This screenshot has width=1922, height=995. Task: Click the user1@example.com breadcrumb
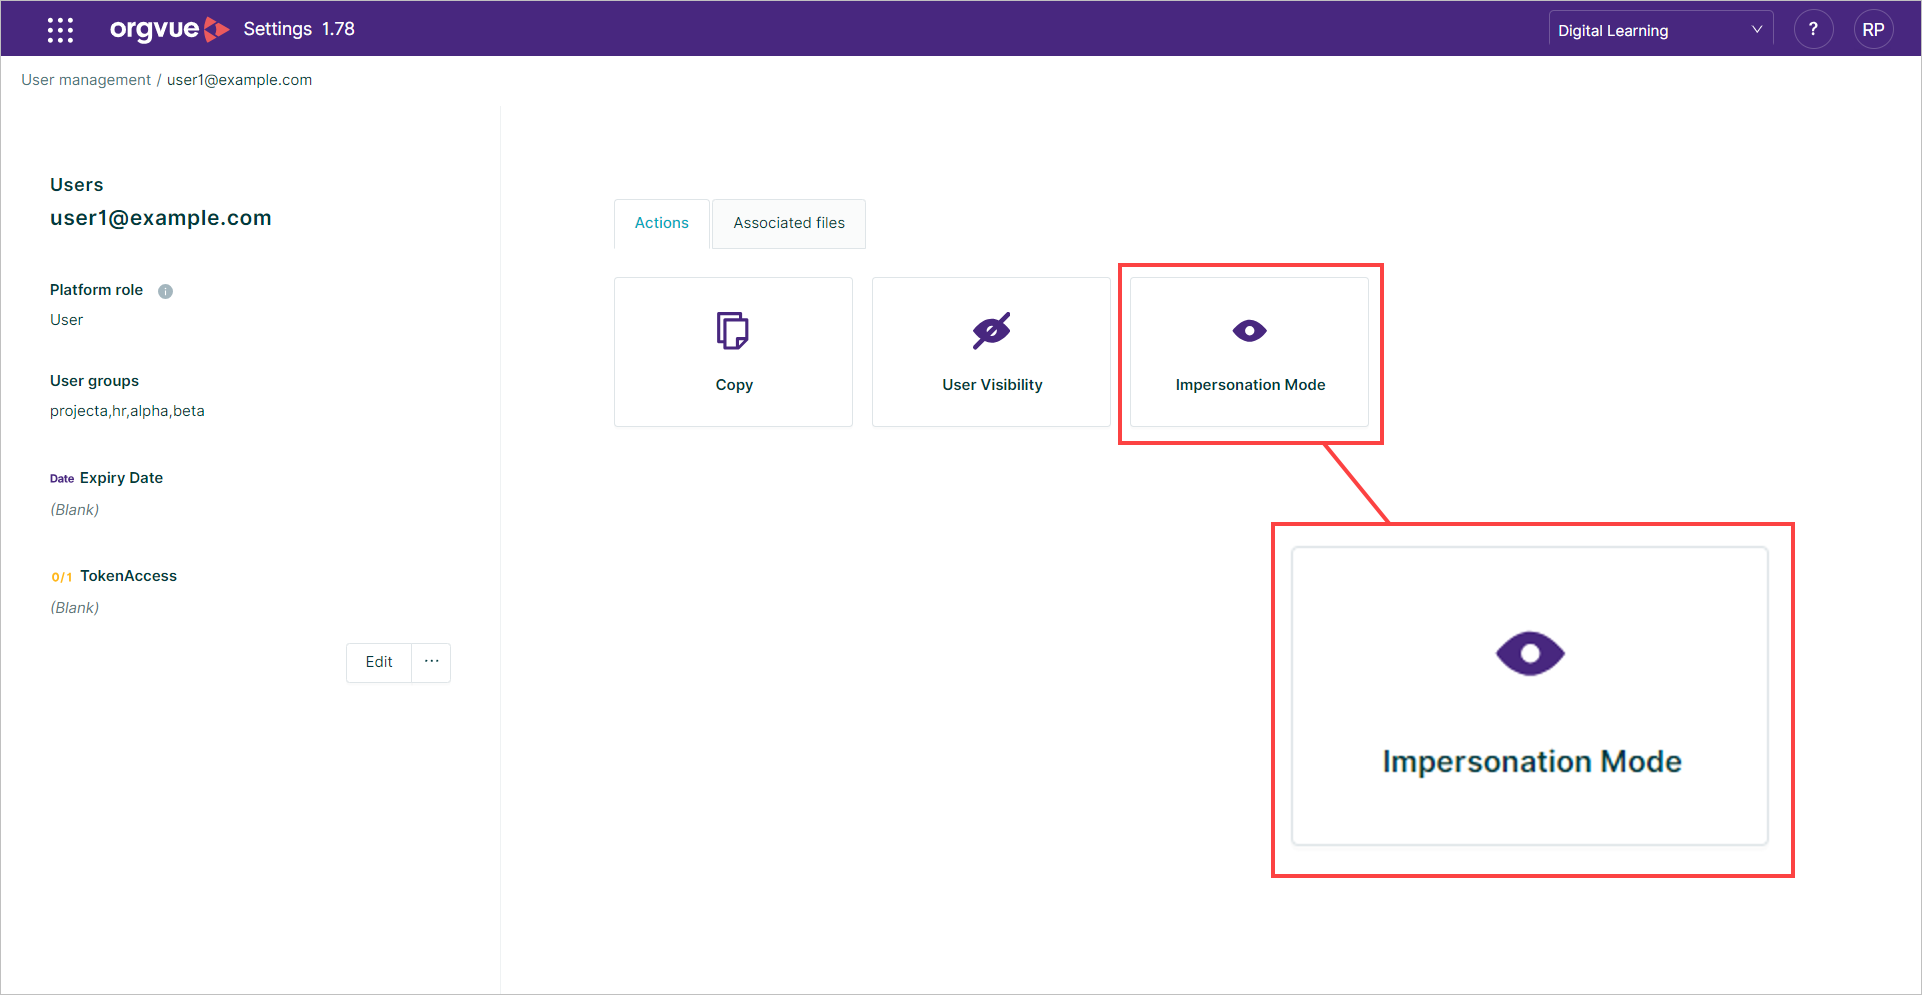tap(239, 80)
